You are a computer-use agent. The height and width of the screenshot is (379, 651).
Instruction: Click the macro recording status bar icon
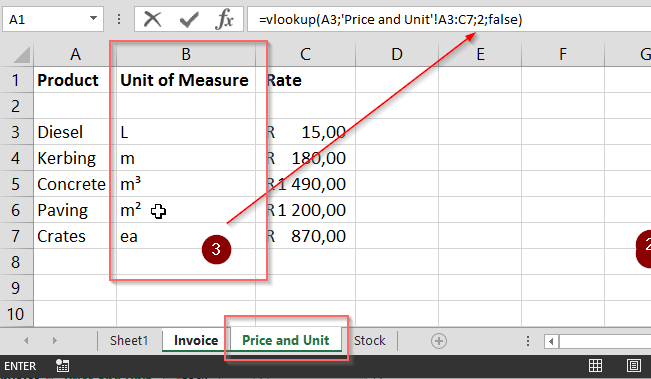[62, 366]
